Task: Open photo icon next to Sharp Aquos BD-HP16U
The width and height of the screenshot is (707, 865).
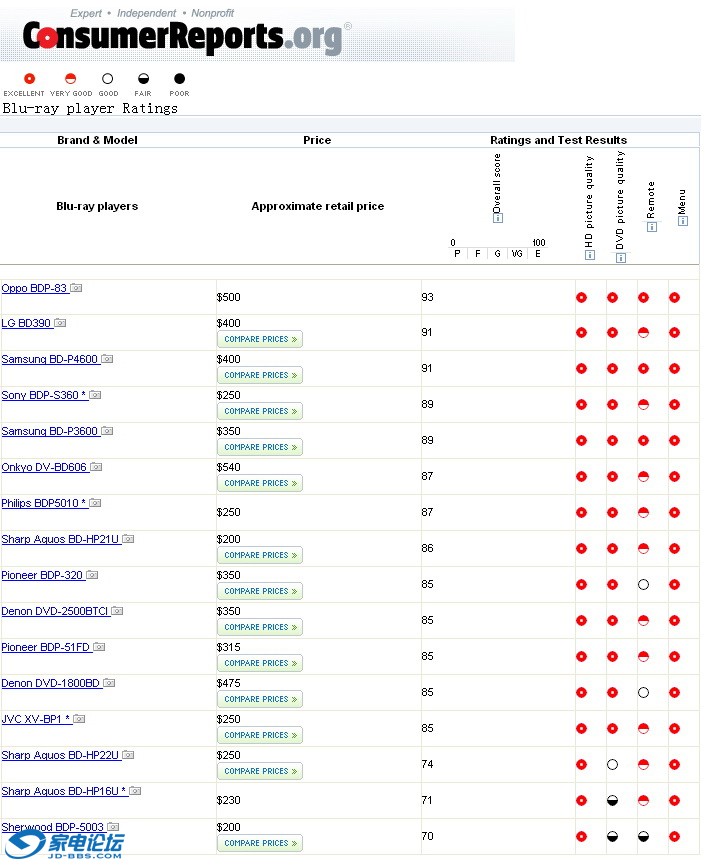Action: click(x=135, y=791)
